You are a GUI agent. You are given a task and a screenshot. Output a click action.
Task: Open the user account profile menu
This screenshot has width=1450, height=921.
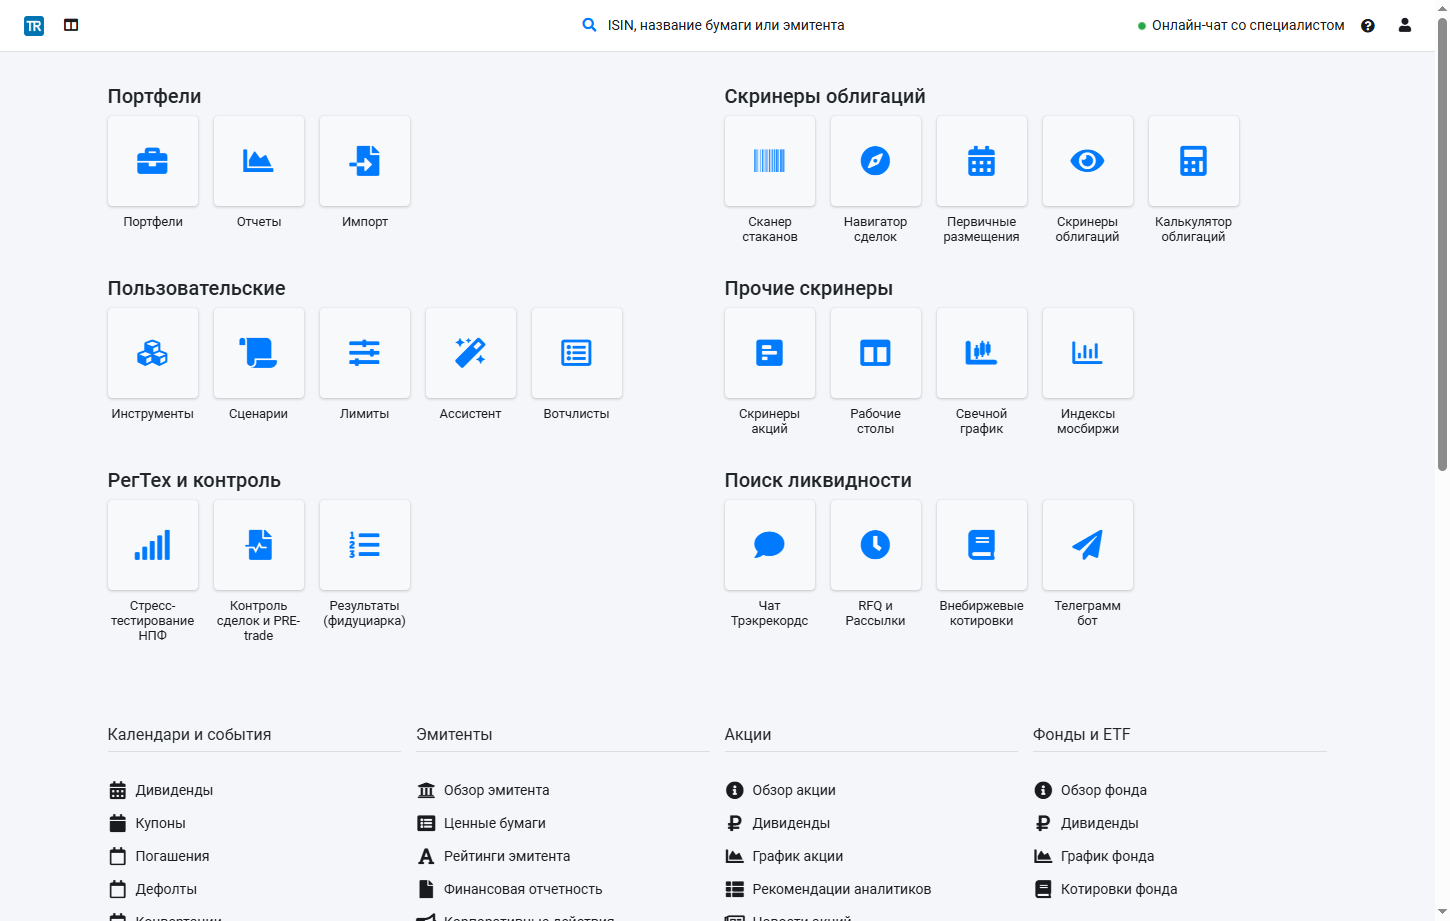pyautogui.click(x=1405, y=25)
